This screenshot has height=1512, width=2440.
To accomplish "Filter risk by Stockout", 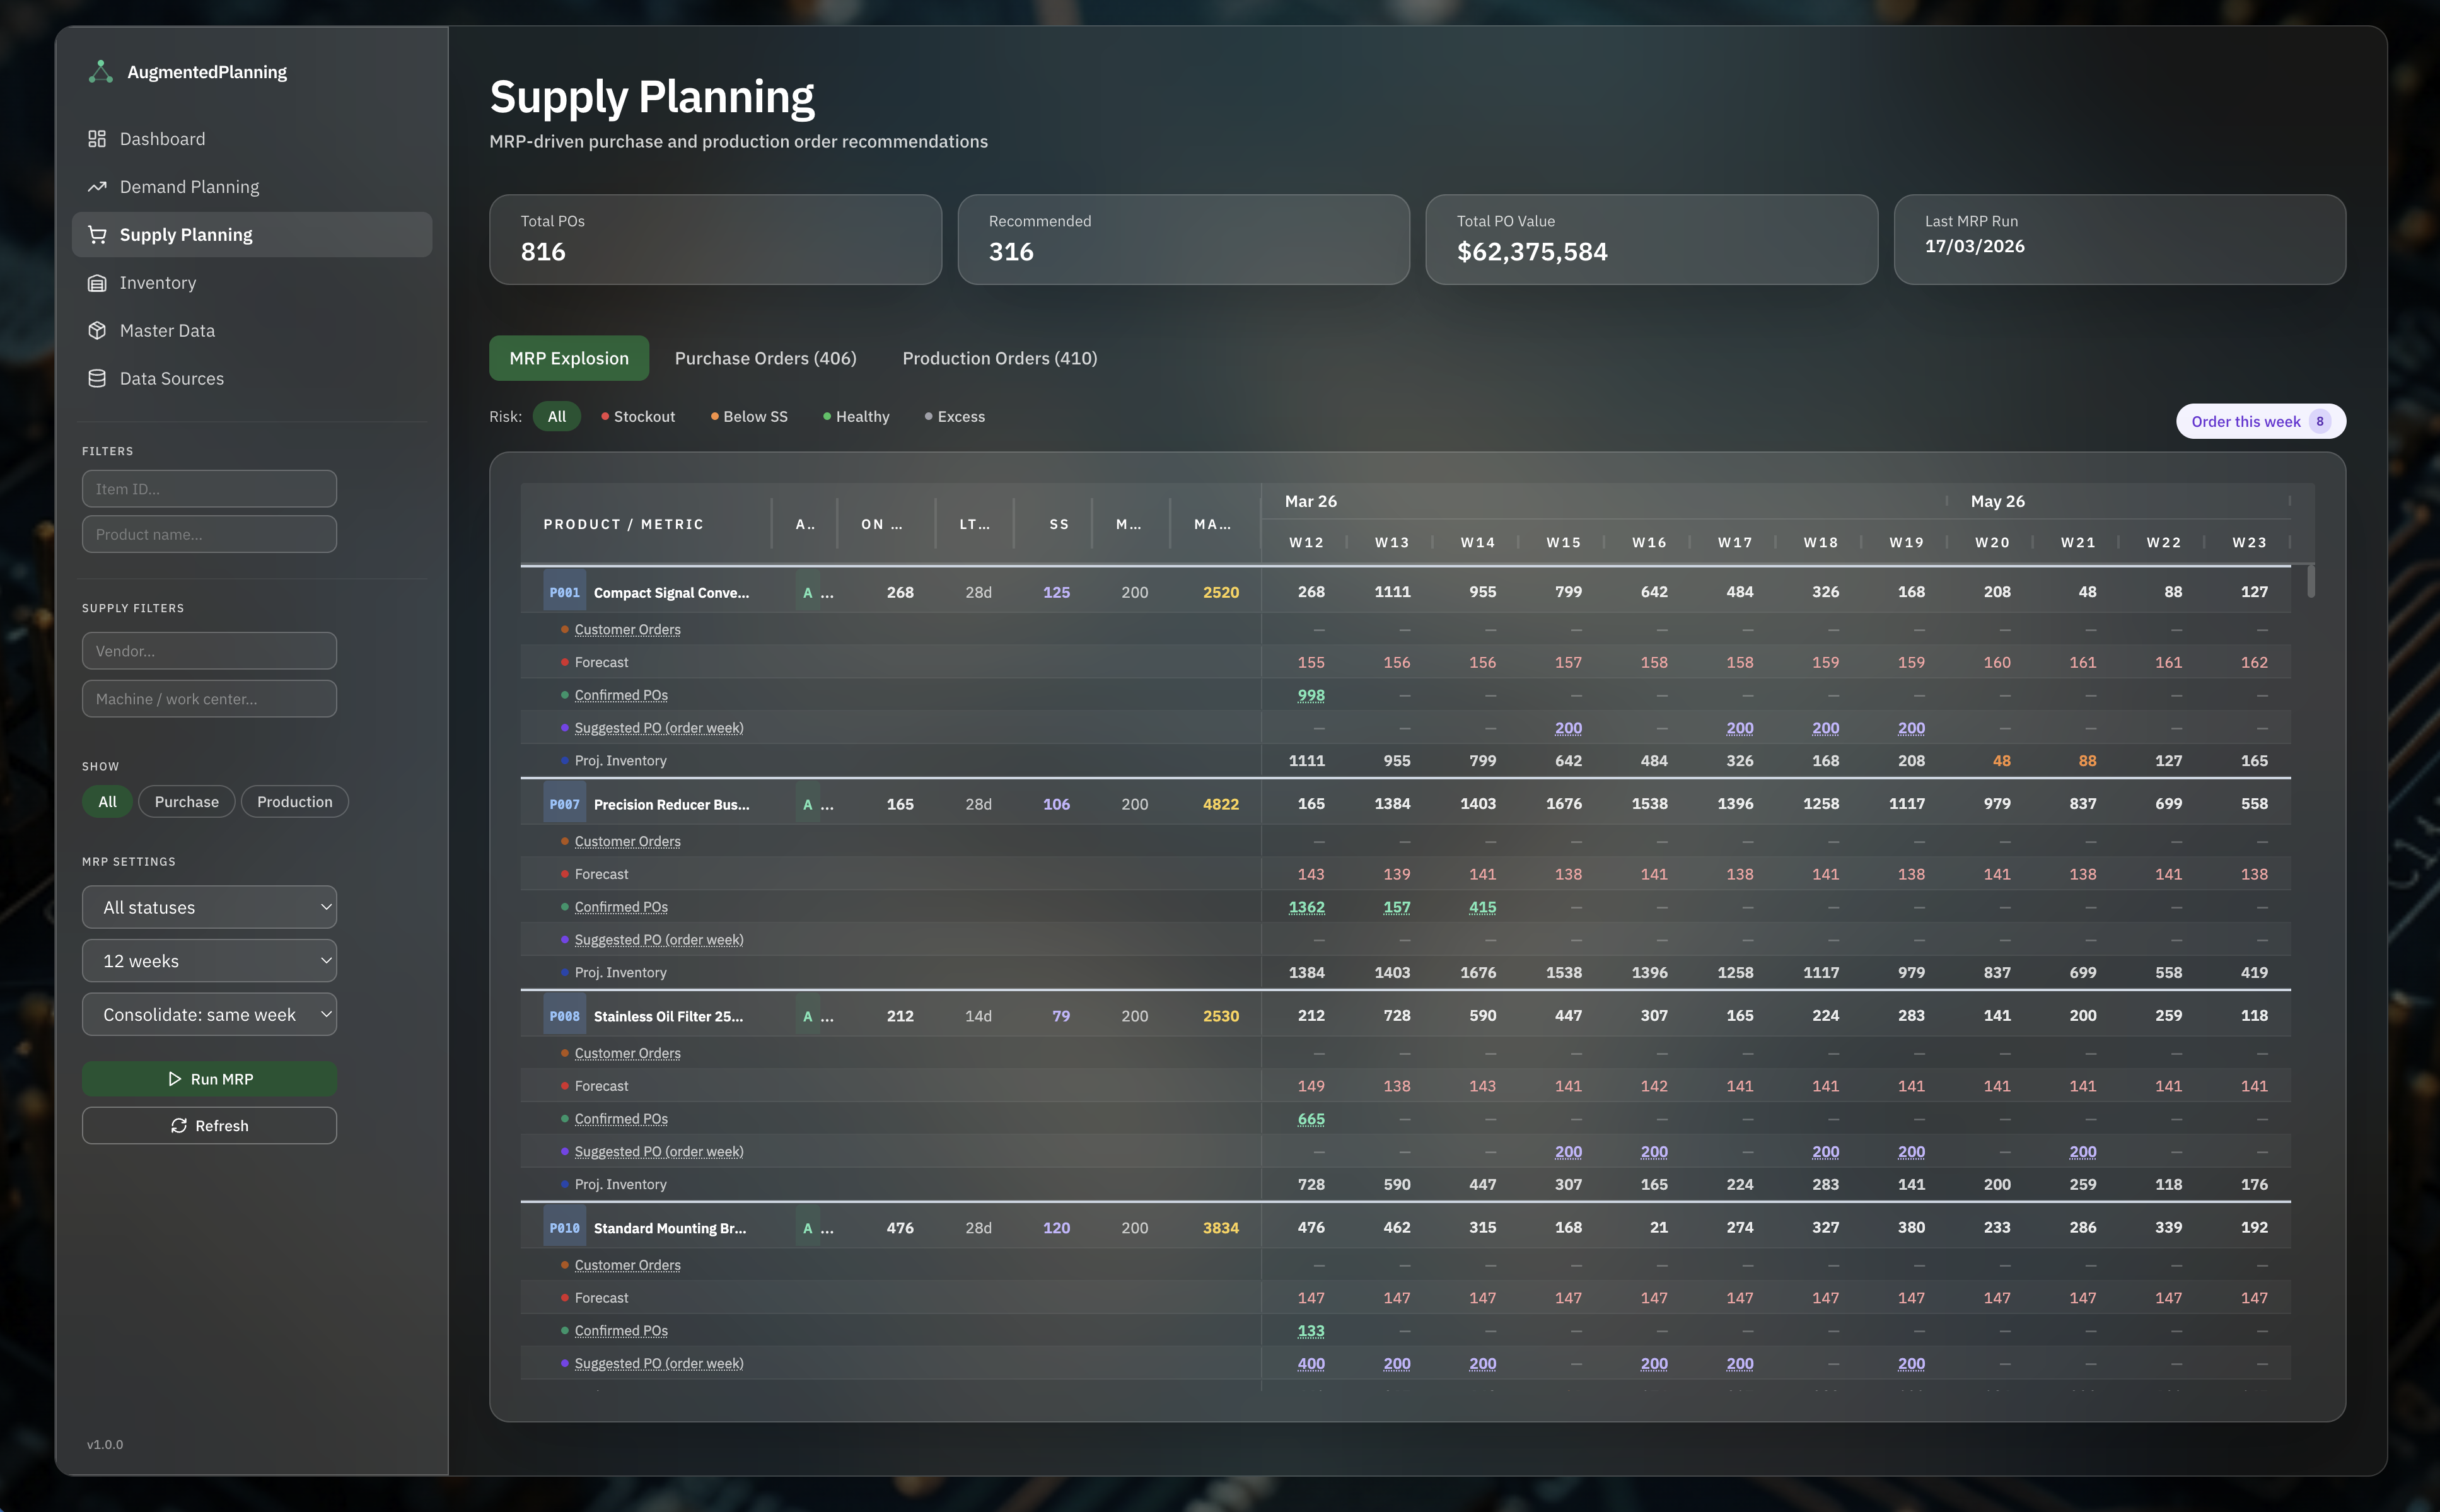I will tap(638, 416).
